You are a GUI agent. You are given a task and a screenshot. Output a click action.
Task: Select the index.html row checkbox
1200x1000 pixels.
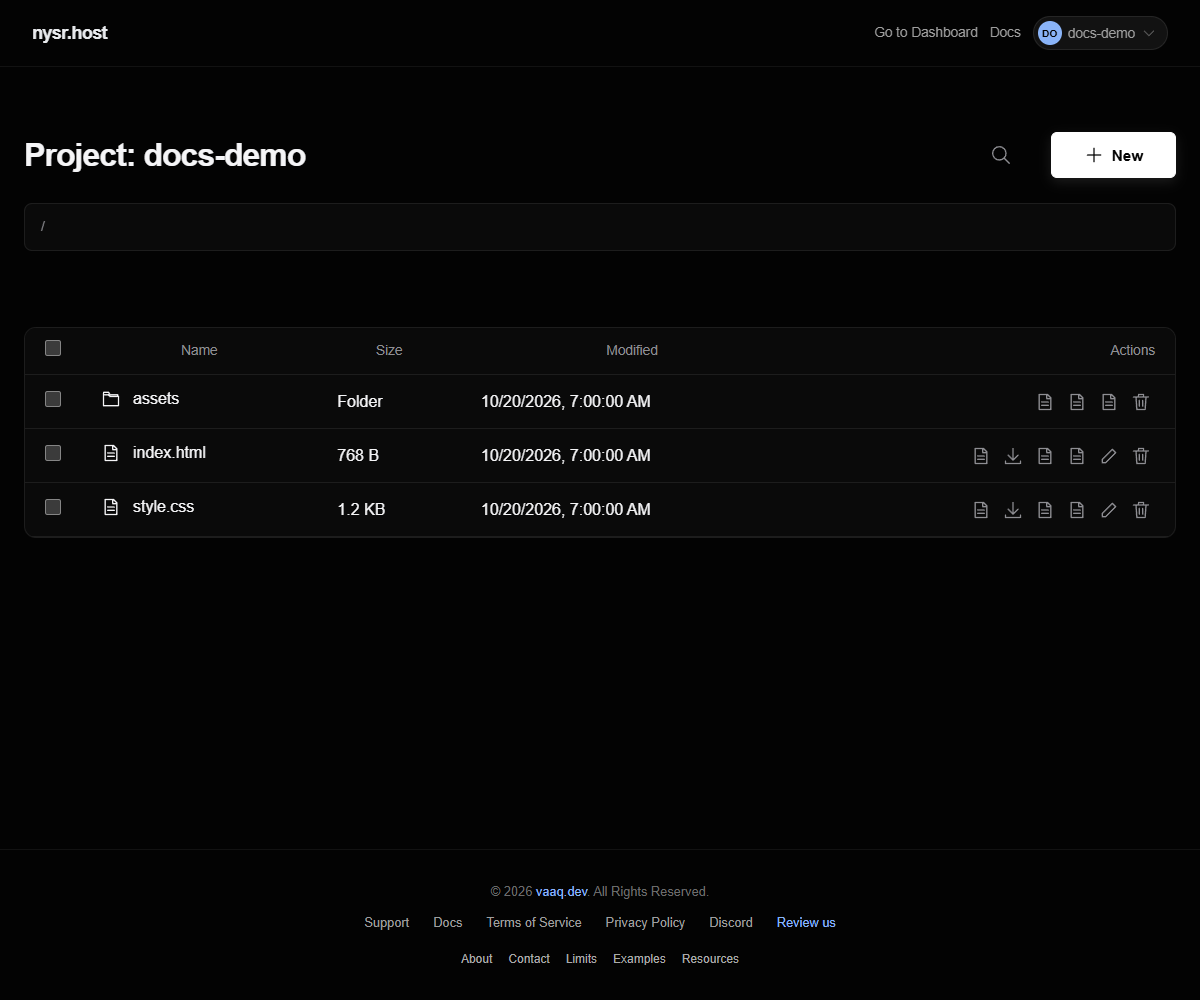53,453
